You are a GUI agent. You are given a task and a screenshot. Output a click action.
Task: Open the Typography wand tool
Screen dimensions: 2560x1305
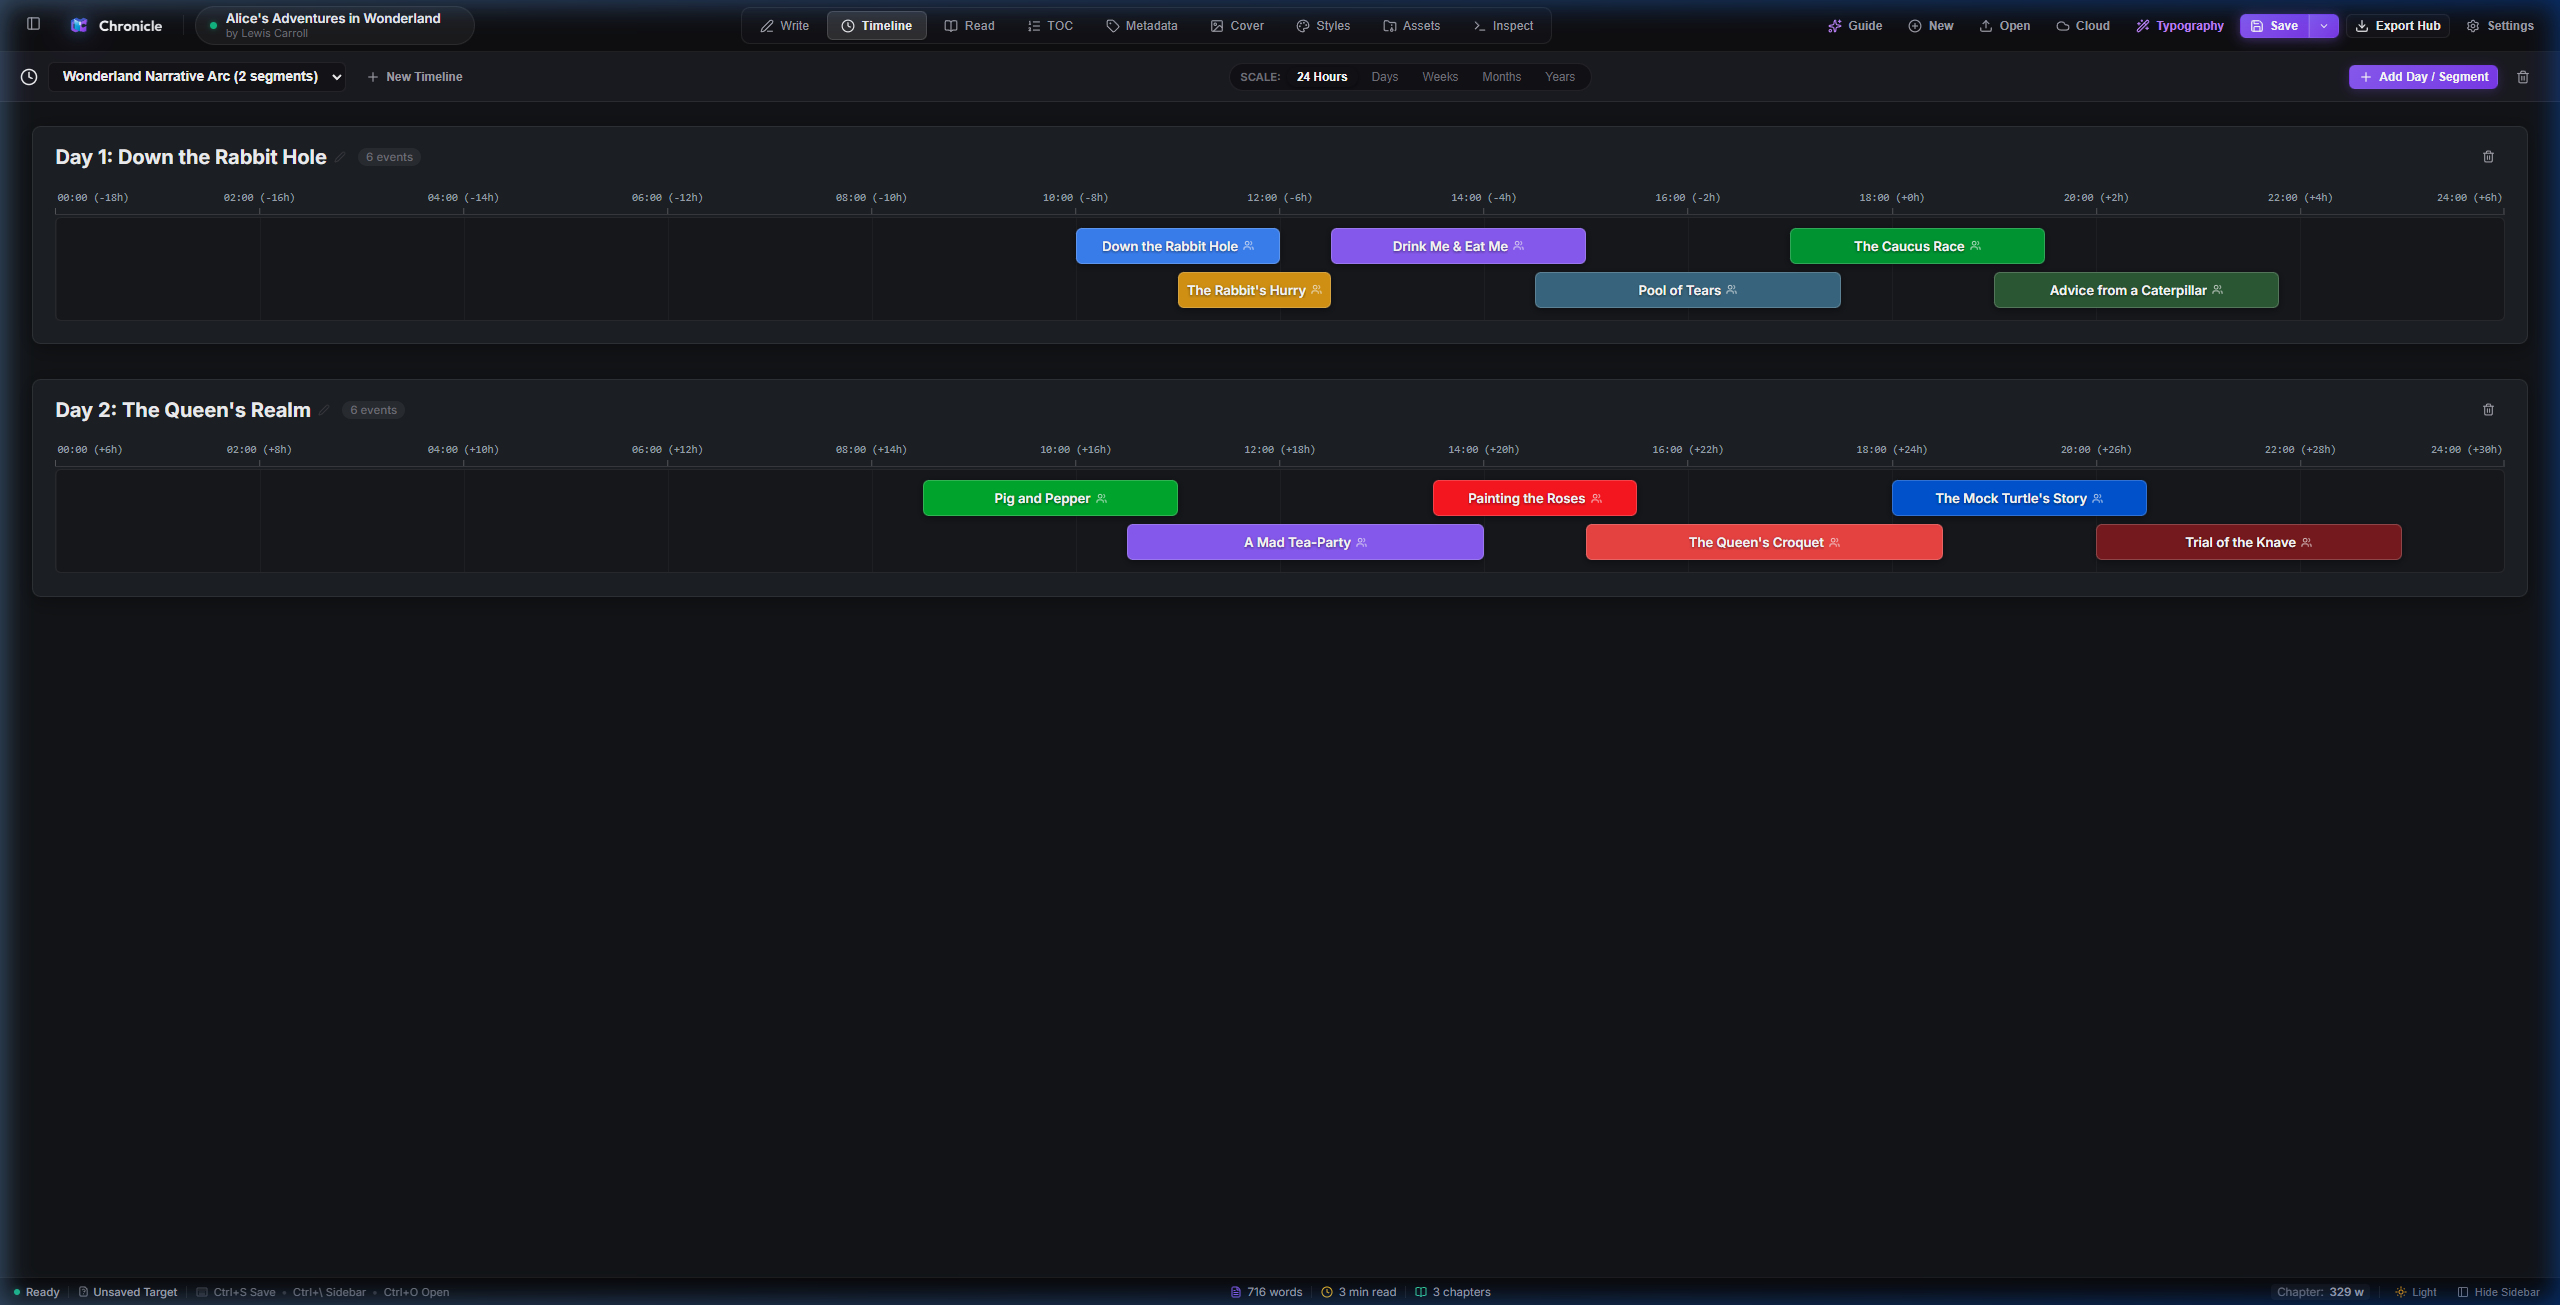pyautogui.click(x=2180, y=26)
